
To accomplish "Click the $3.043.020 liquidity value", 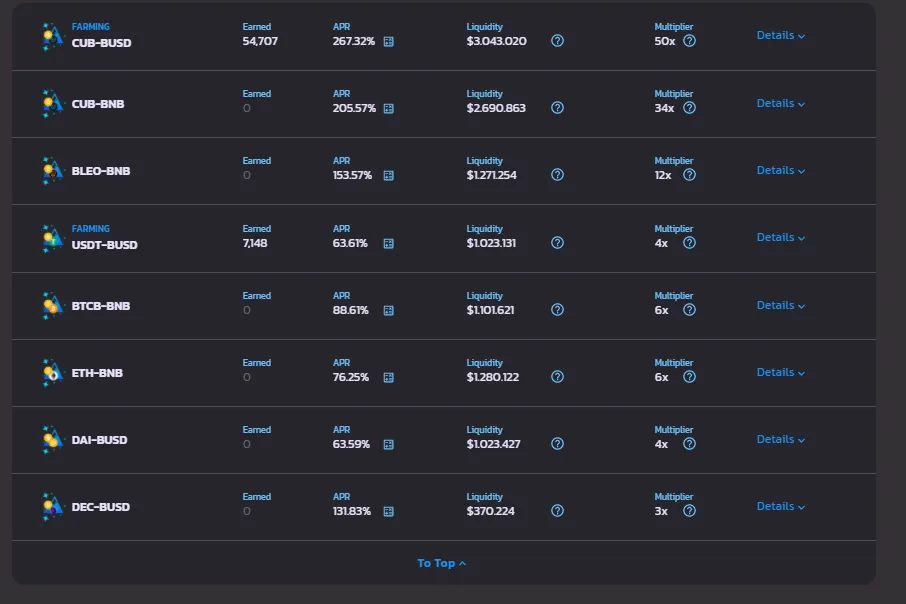I will pos(497,42).
